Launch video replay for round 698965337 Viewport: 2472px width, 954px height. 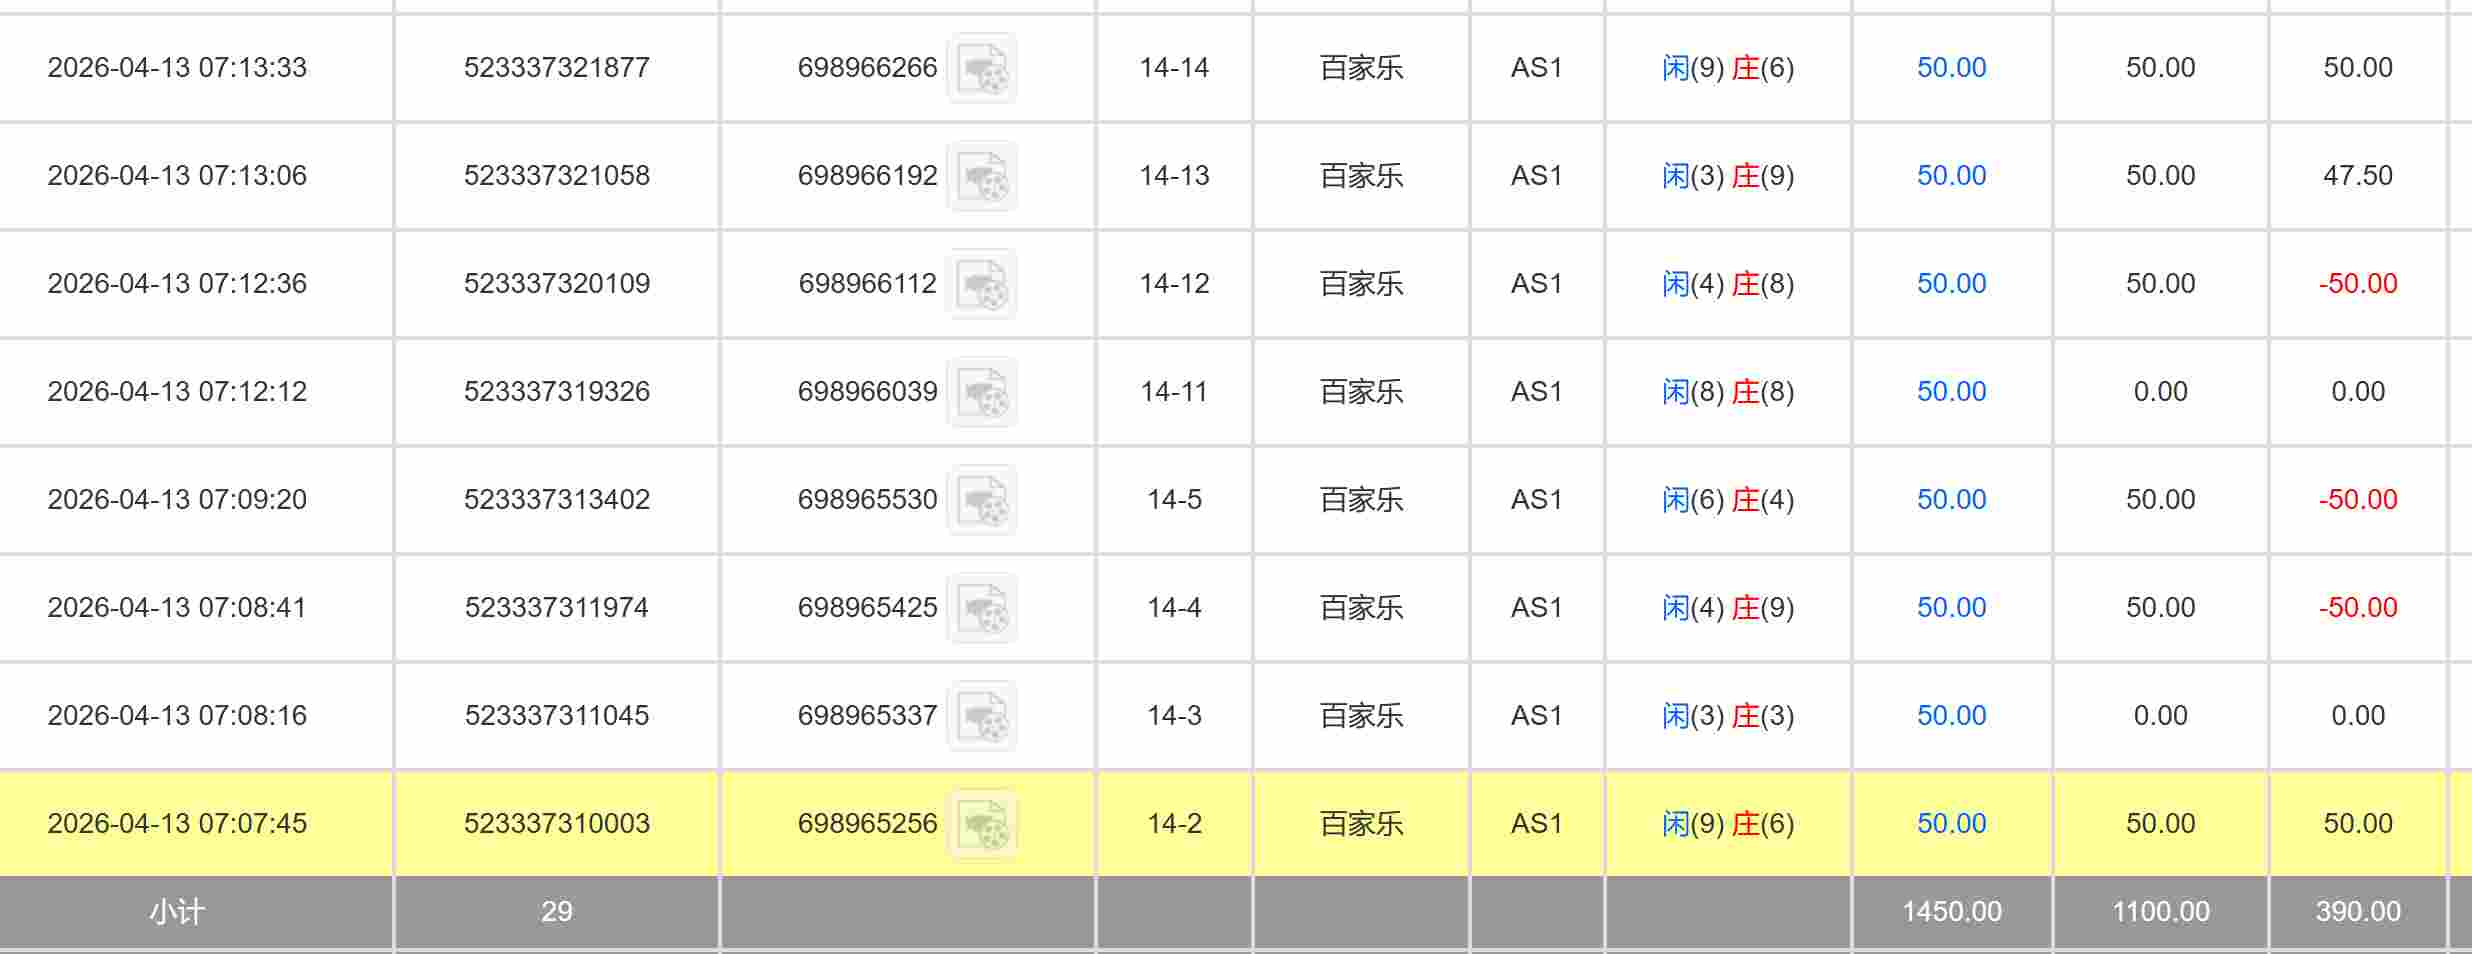tap(982, 716)
